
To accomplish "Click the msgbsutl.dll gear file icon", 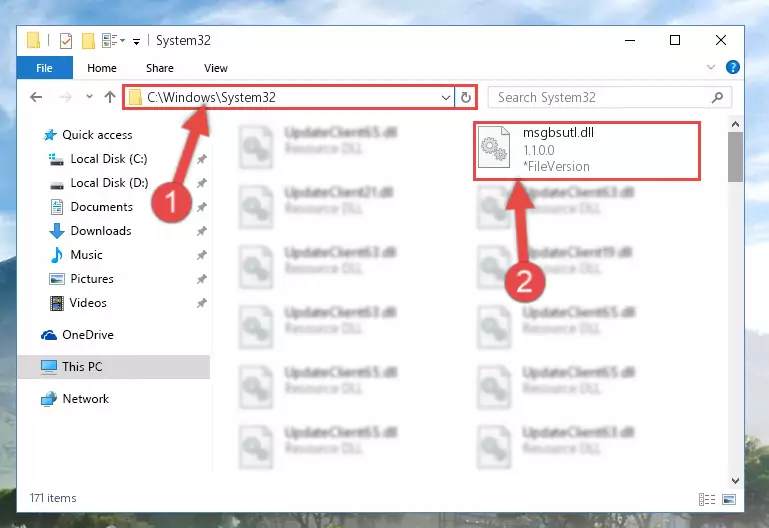I will [x=494, y=148].
